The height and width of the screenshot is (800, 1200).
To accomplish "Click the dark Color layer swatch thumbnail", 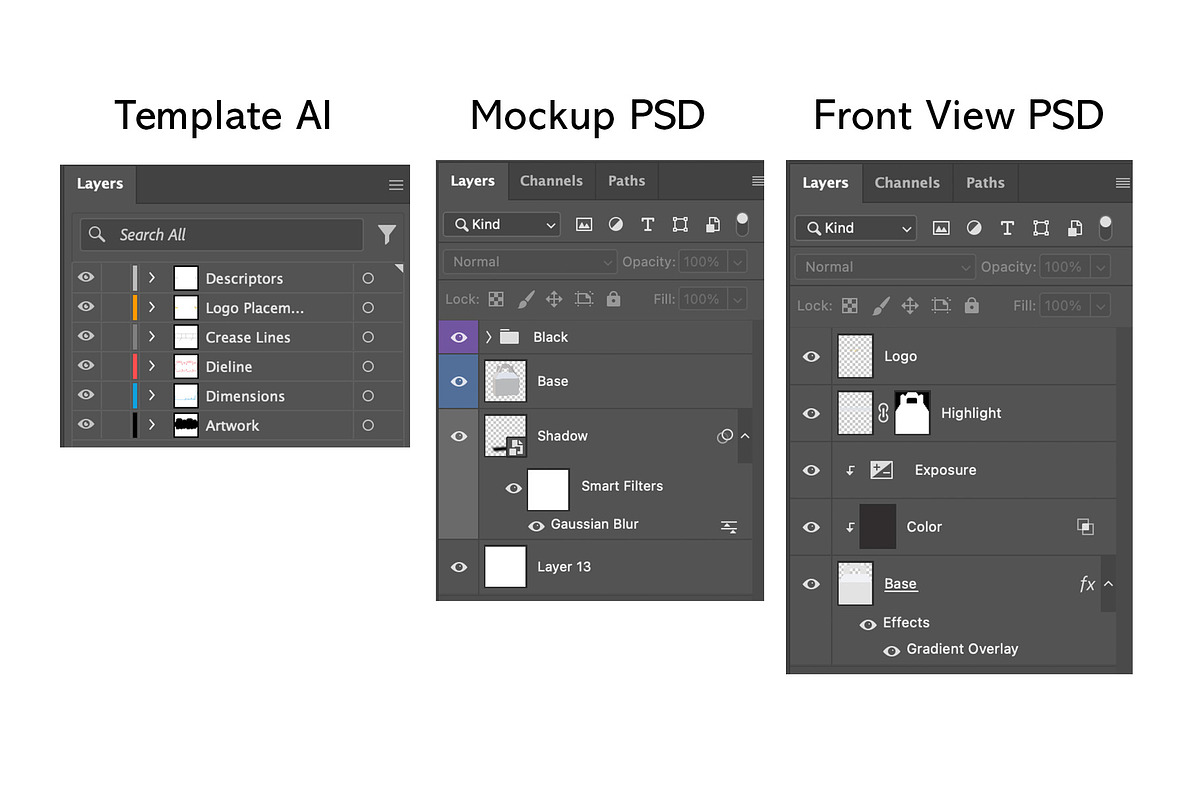I will pyautogui.click(x=879, y=527).
